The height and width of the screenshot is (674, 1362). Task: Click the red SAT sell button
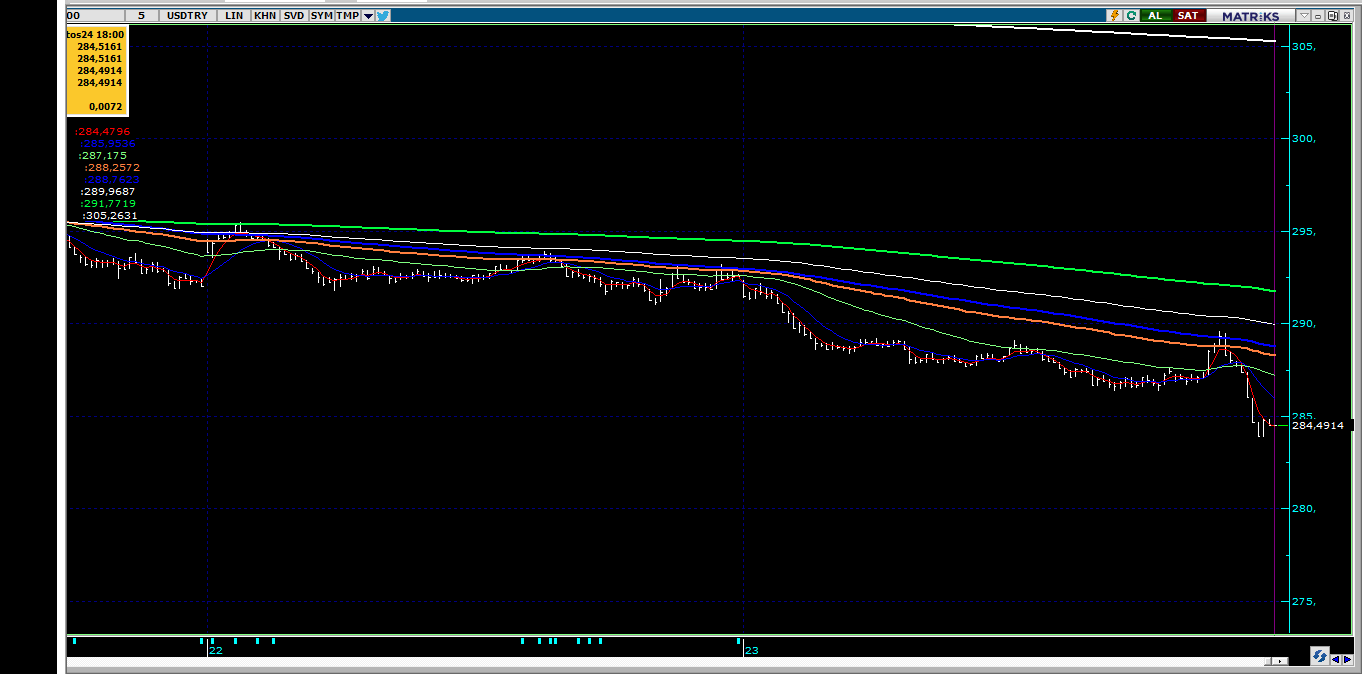pyautogui.click(x=1188, y=15)
